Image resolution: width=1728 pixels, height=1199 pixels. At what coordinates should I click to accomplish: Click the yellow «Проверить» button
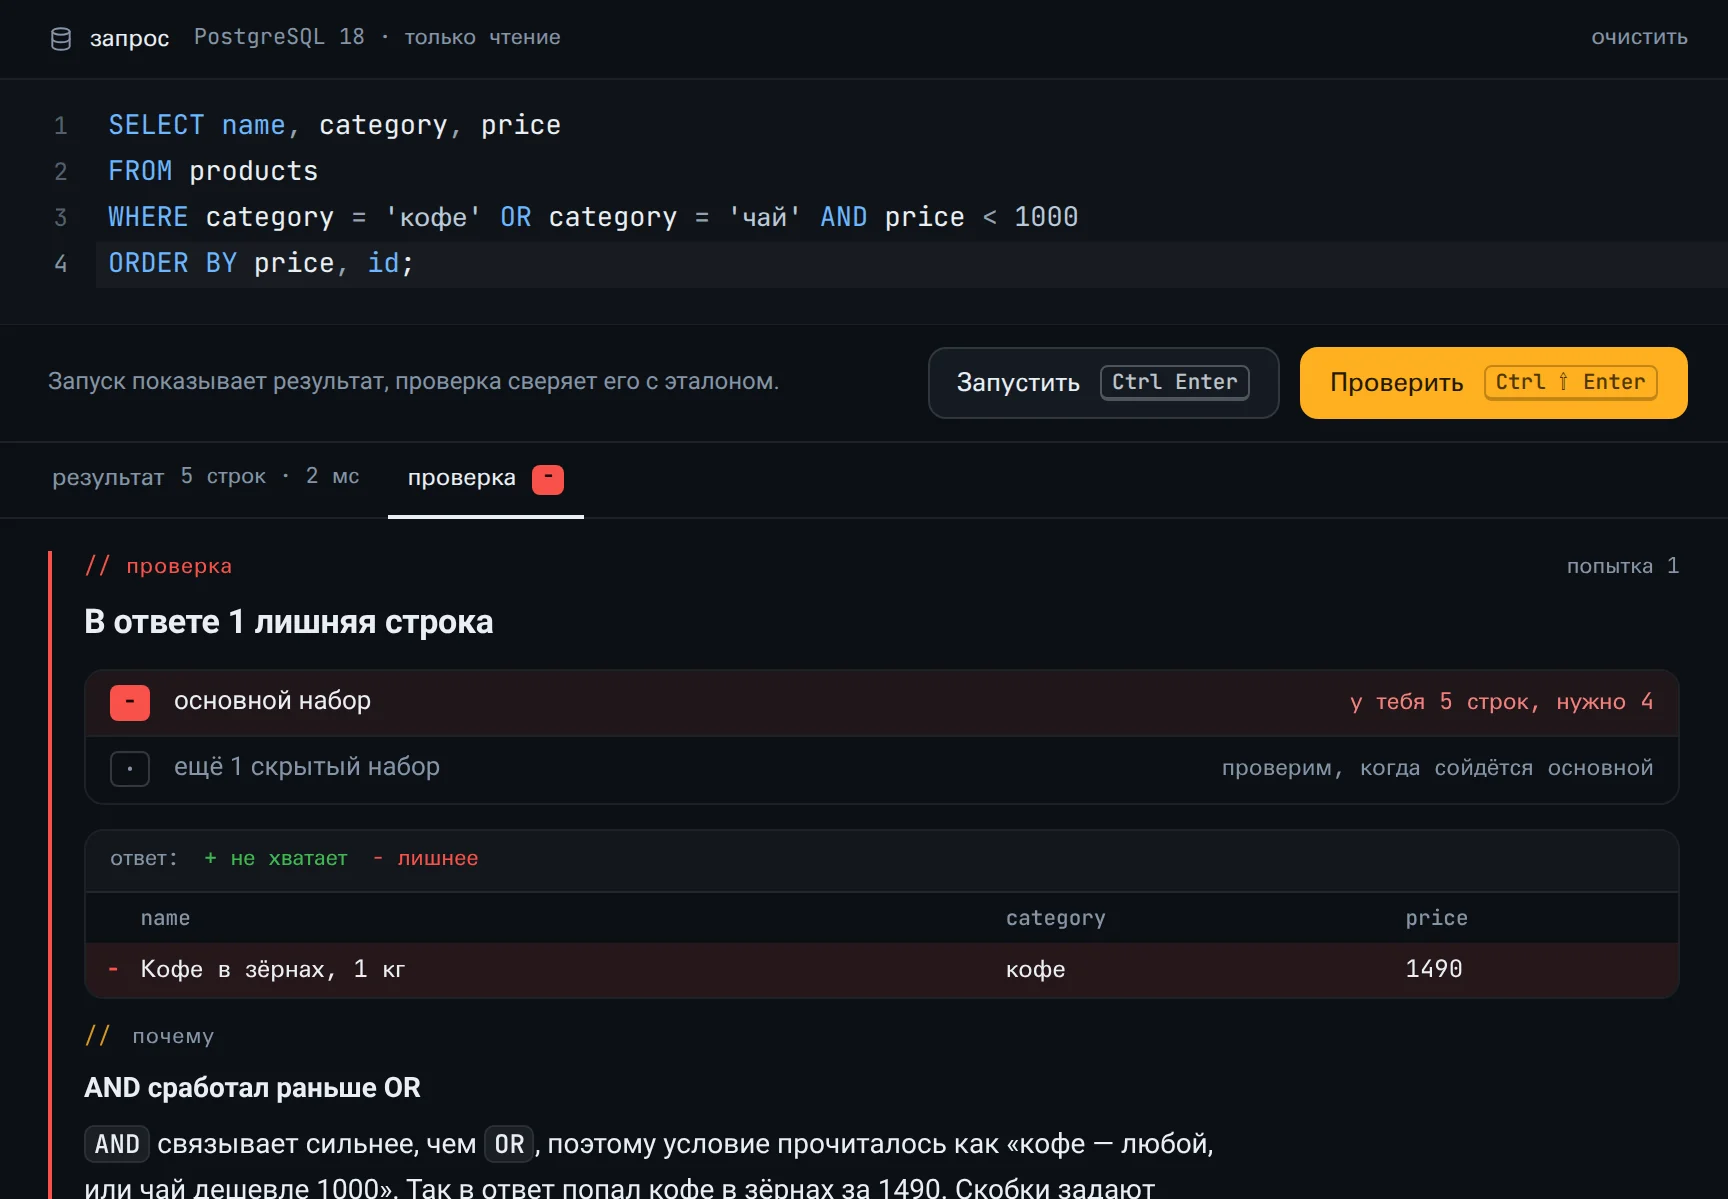click(x=1493, y=383)
